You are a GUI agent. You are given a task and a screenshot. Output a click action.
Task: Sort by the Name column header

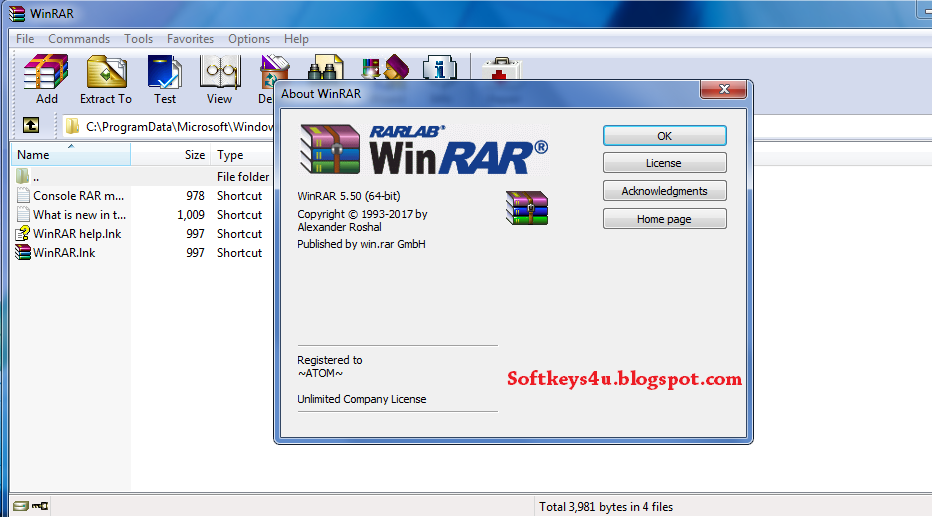(x=71, y=155)
